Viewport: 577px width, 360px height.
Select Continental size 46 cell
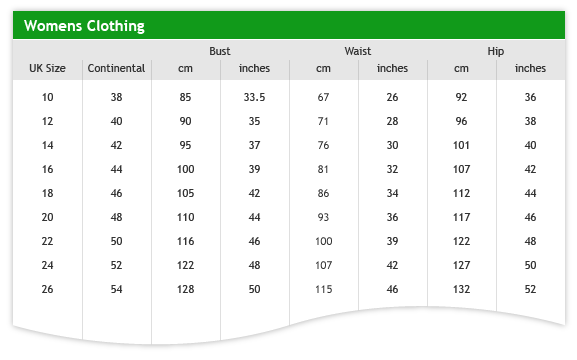(x=116, y=193)
